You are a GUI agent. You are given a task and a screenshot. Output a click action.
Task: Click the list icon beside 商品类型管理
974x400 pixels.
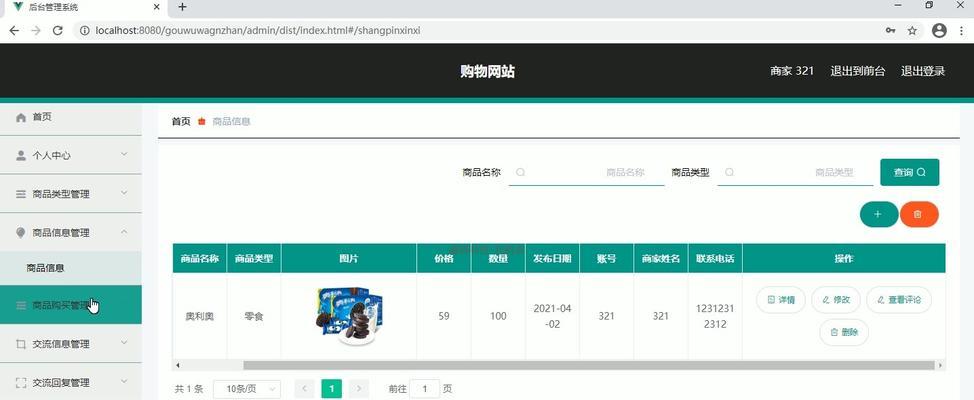pyautogui.click(x=20, y=194)
